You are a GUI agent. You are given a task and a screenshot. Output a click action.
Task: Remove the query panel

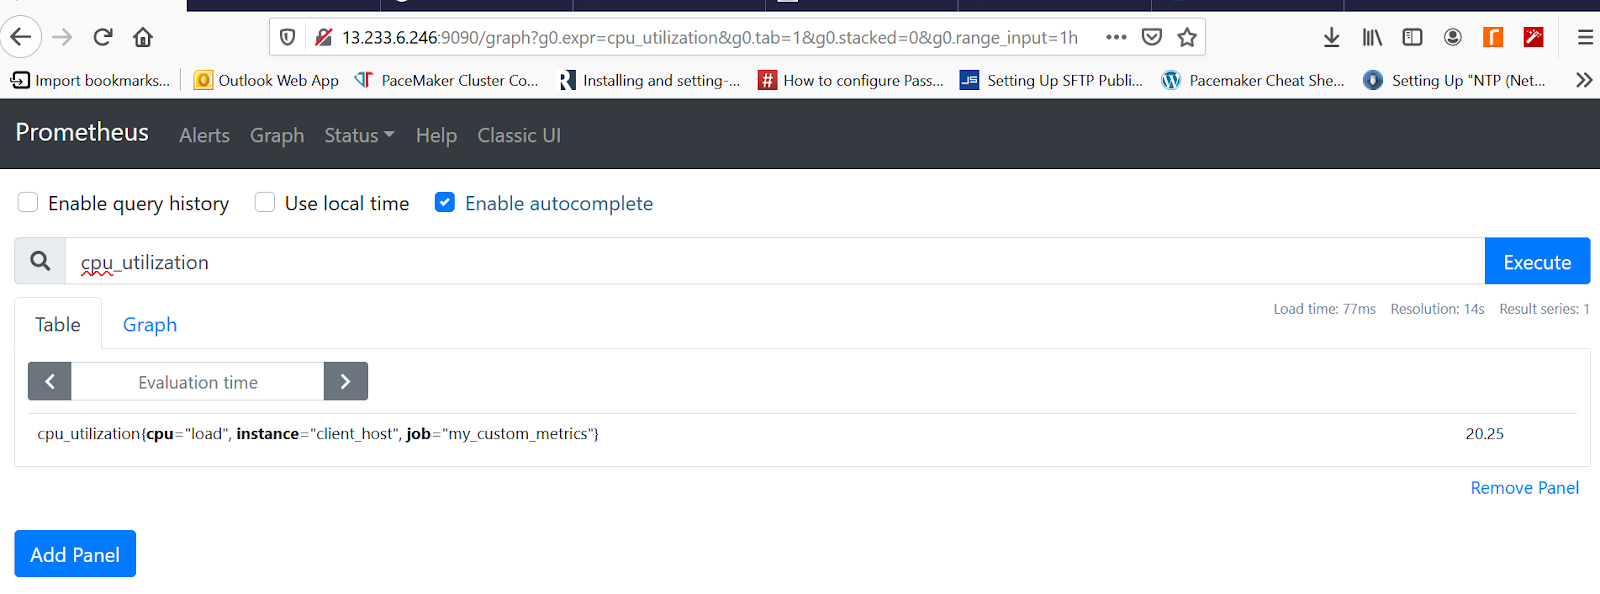(1524, 487)
